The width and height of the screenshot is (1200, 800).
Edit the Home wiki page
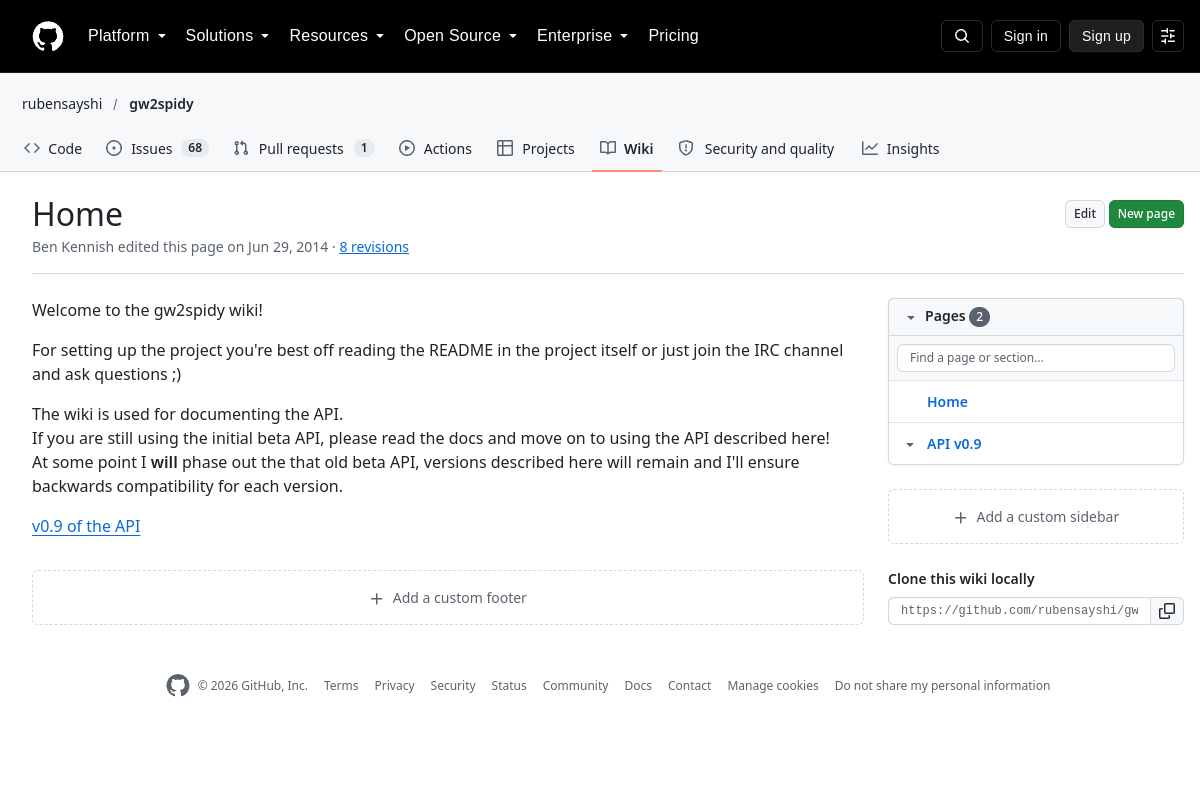tap(1085, 214)
